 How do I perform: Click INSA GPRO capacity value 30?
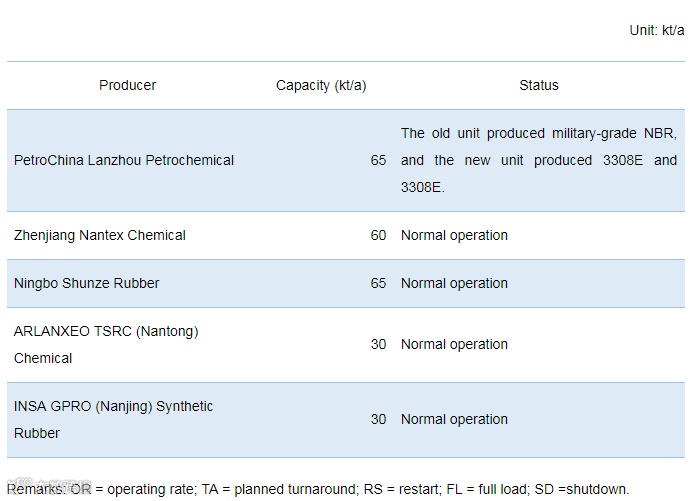[378, 420]
